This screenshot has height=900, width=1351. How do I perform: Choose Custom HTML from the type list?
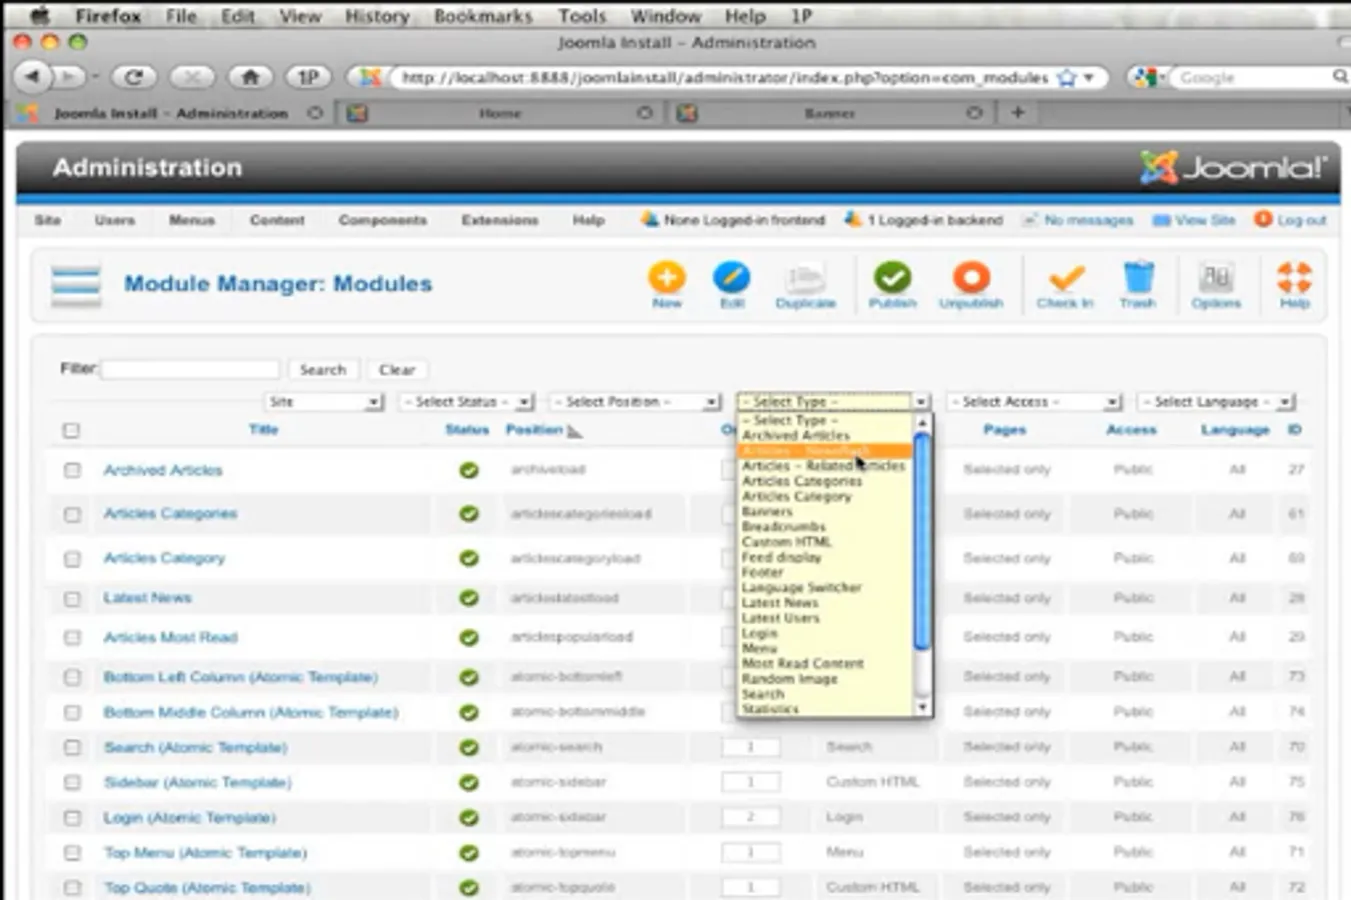point(787,542)
